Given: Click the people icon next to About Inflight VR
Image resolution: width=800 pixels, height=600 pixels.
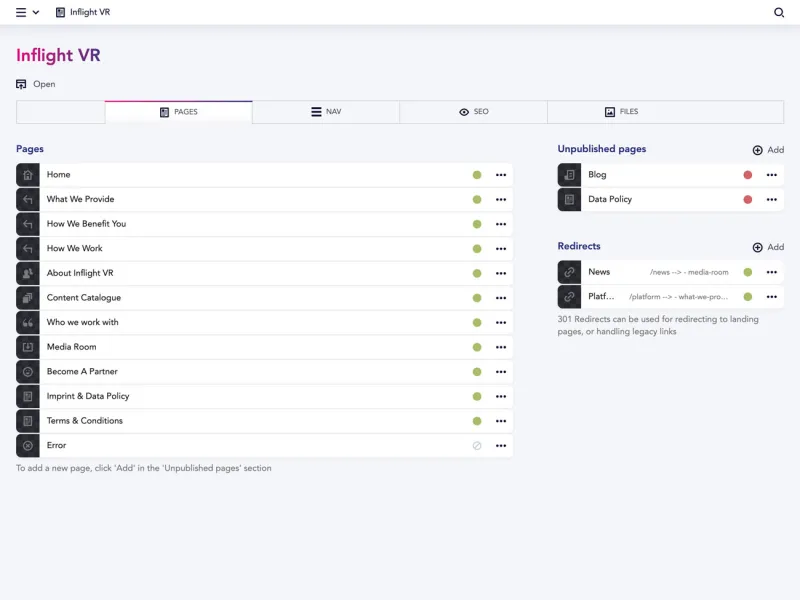Looking at the screenshot, I should coord(27,273).
